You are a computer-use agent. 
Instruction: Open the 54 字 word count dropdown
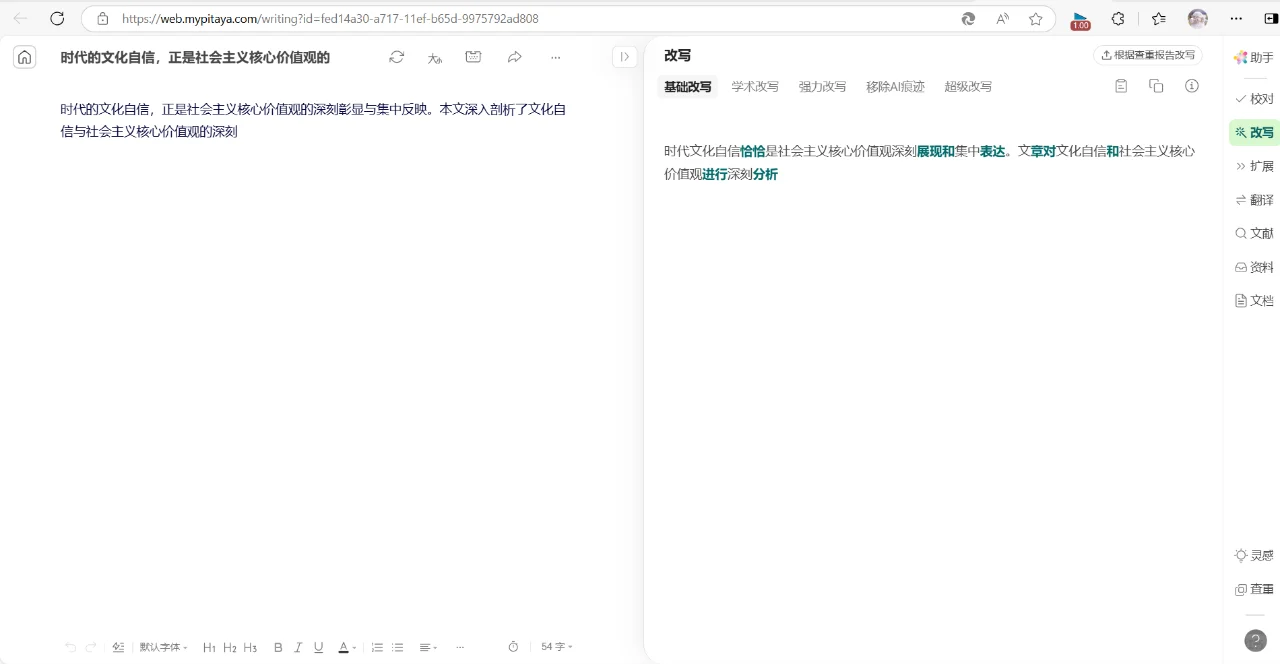(x=557, y=647)
